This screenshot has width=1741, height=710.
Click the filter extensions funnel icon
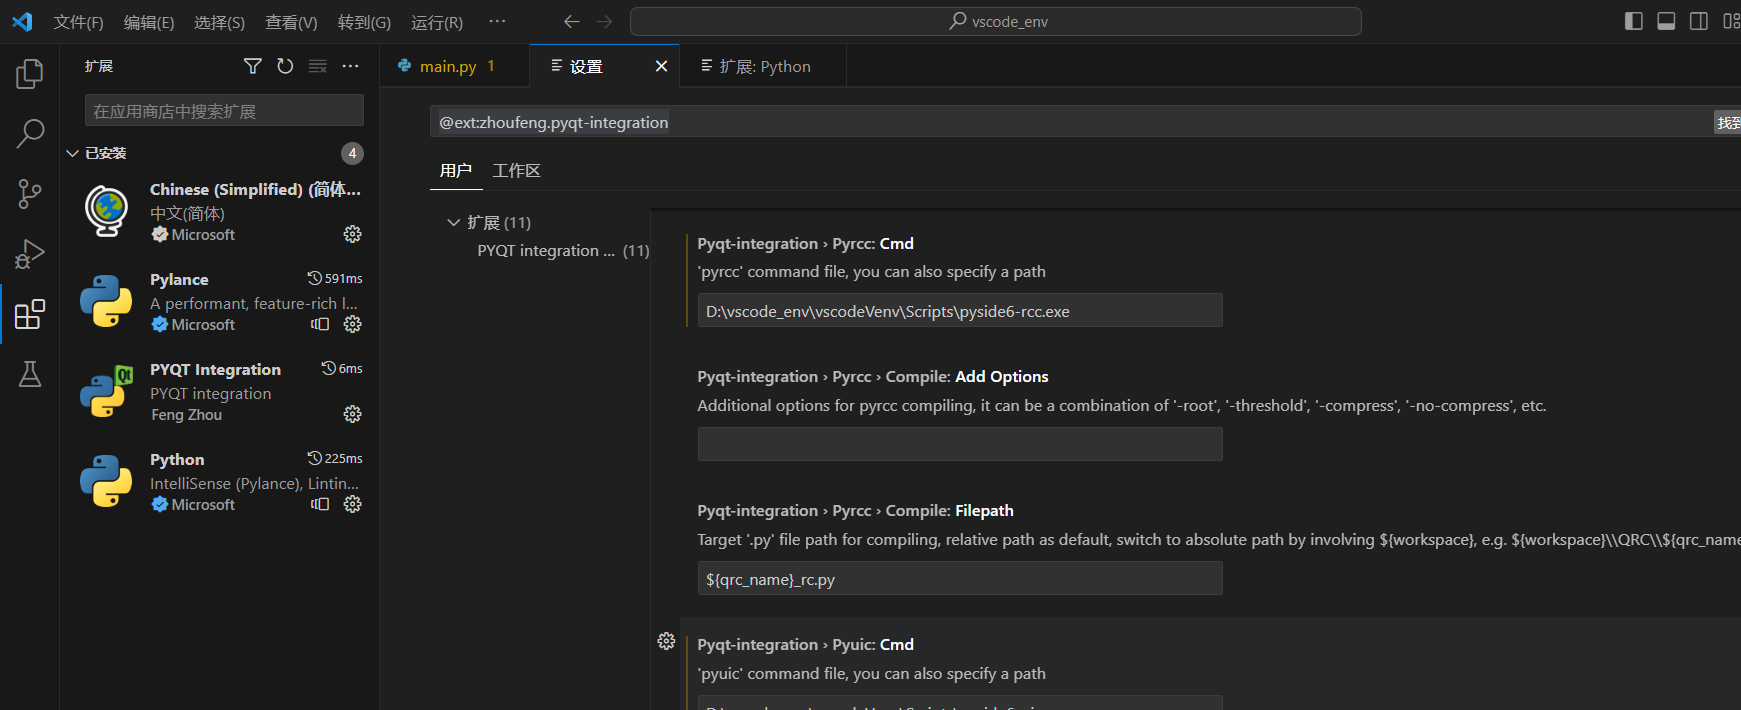pos(253,66)
